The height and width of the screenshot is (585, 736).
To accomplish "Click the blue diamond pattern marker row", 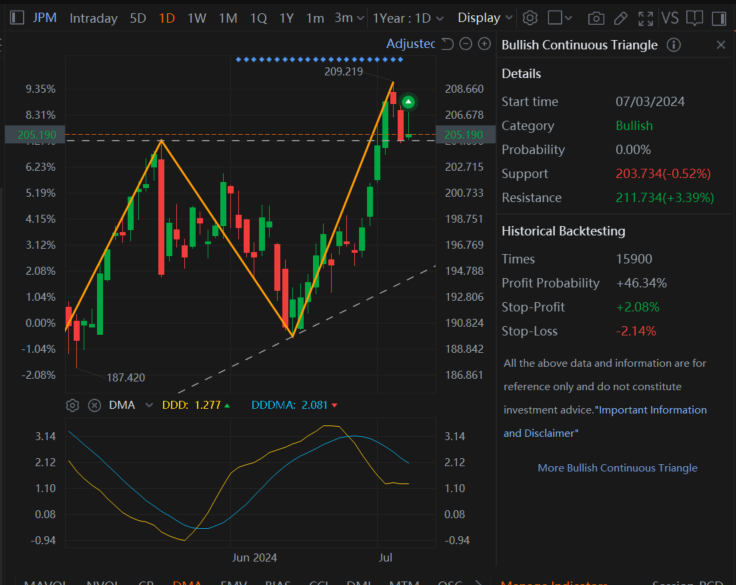I will point(319,60).
